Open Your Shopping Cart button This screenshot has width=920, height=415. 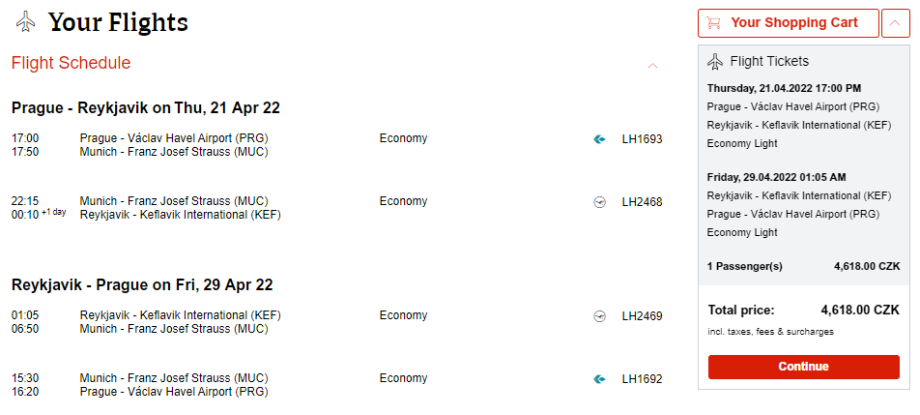coord(788,23)
